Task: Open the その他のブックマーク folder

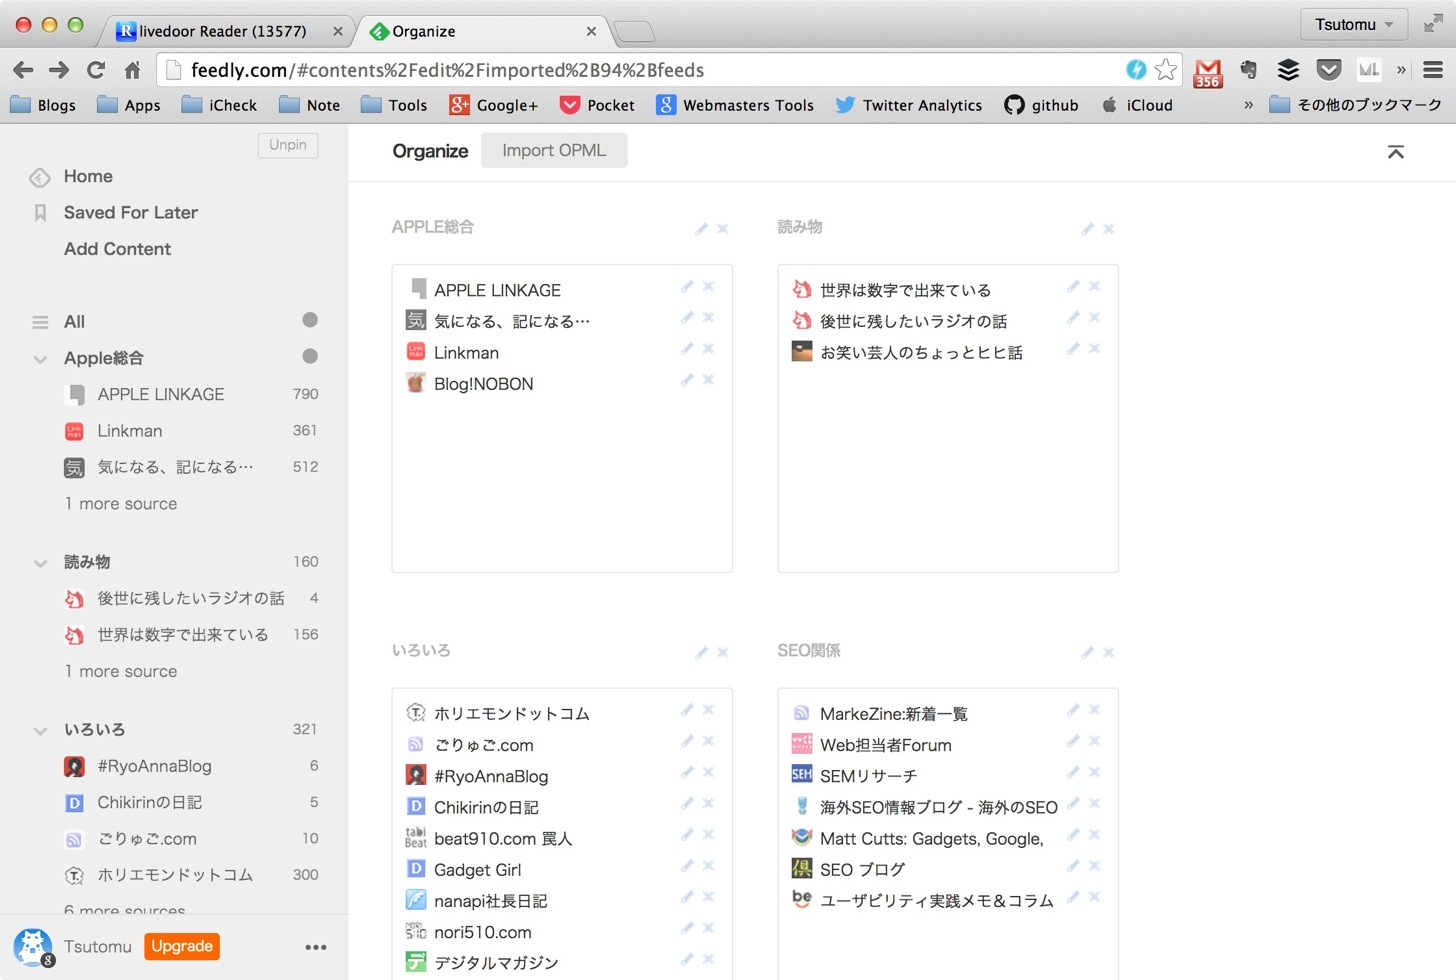Action: pos(1356,105)
